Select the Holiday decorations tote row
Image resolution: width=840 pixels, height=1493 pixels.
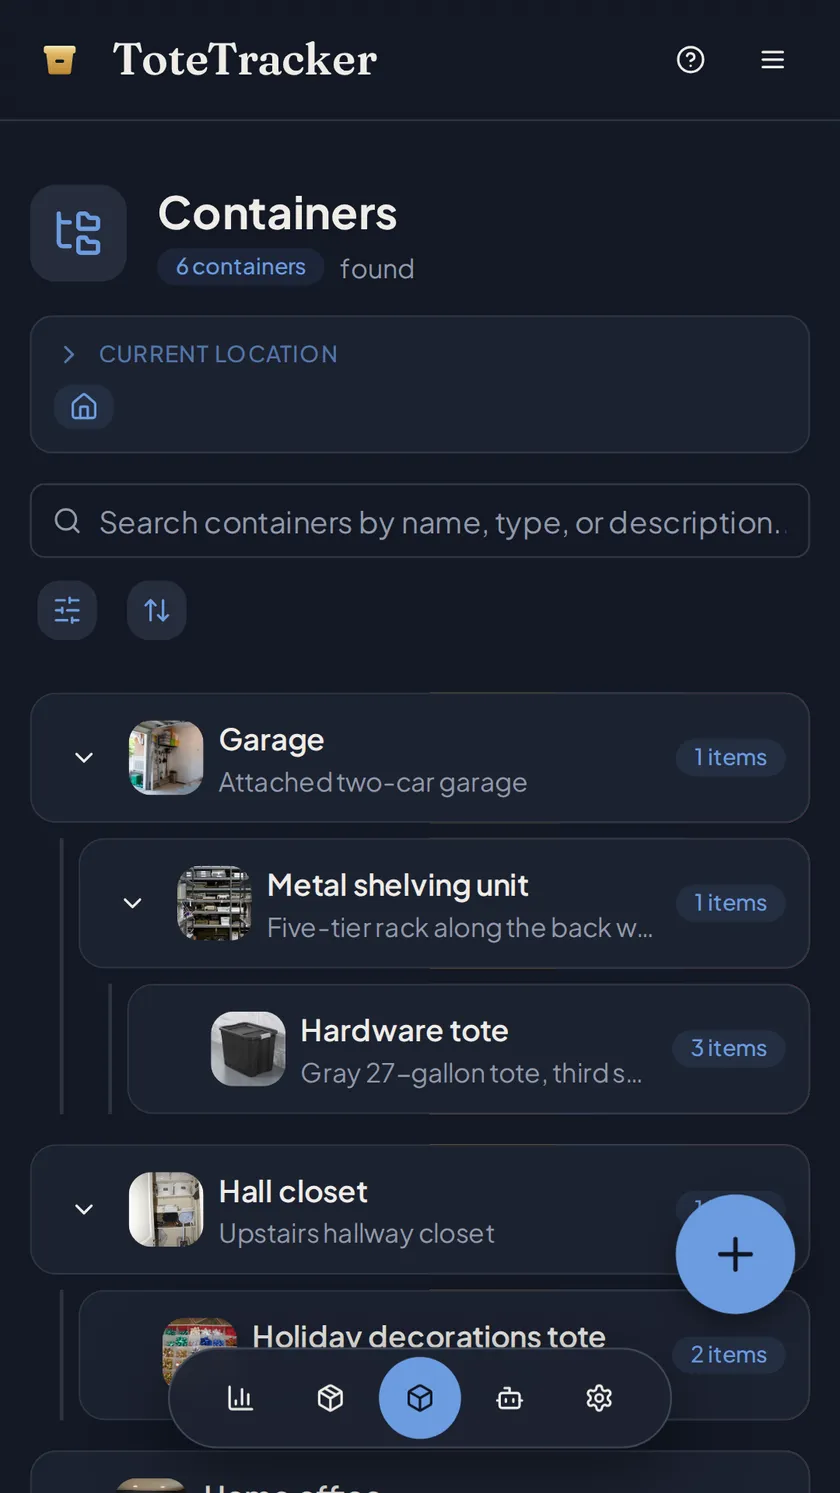pyautogui.click(x=444, y=1355)
